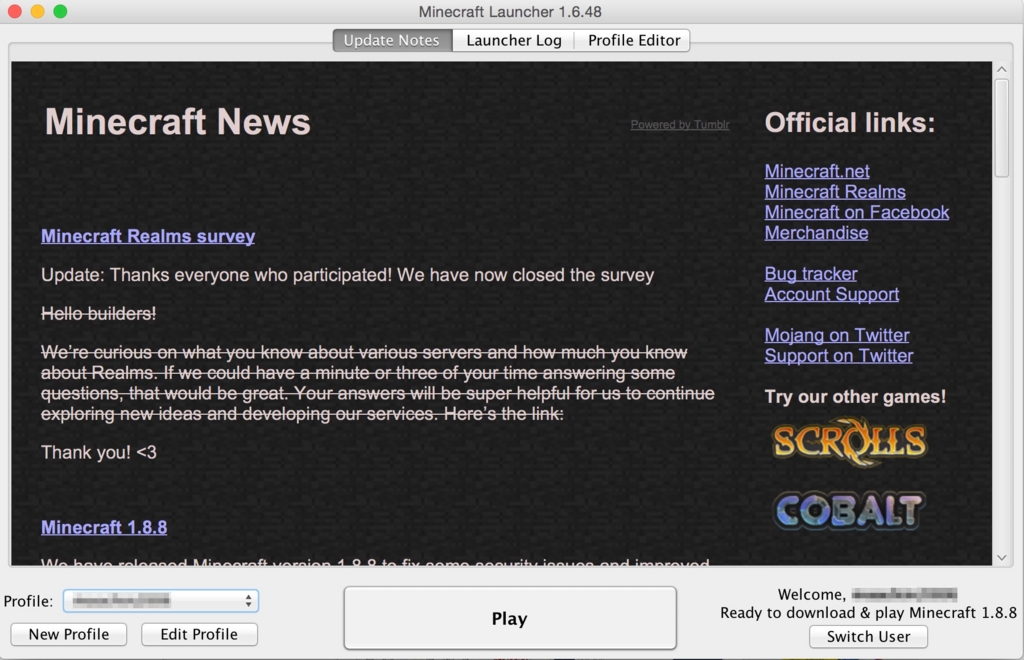Open the Profile dropdown selector

pos(161,601)
